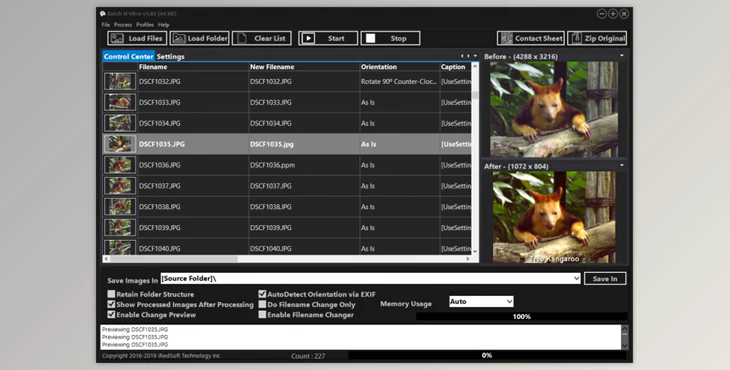Click the tab scroll right arrow
The width and height of the screenshot is (730, 370).
pos(468,56)
